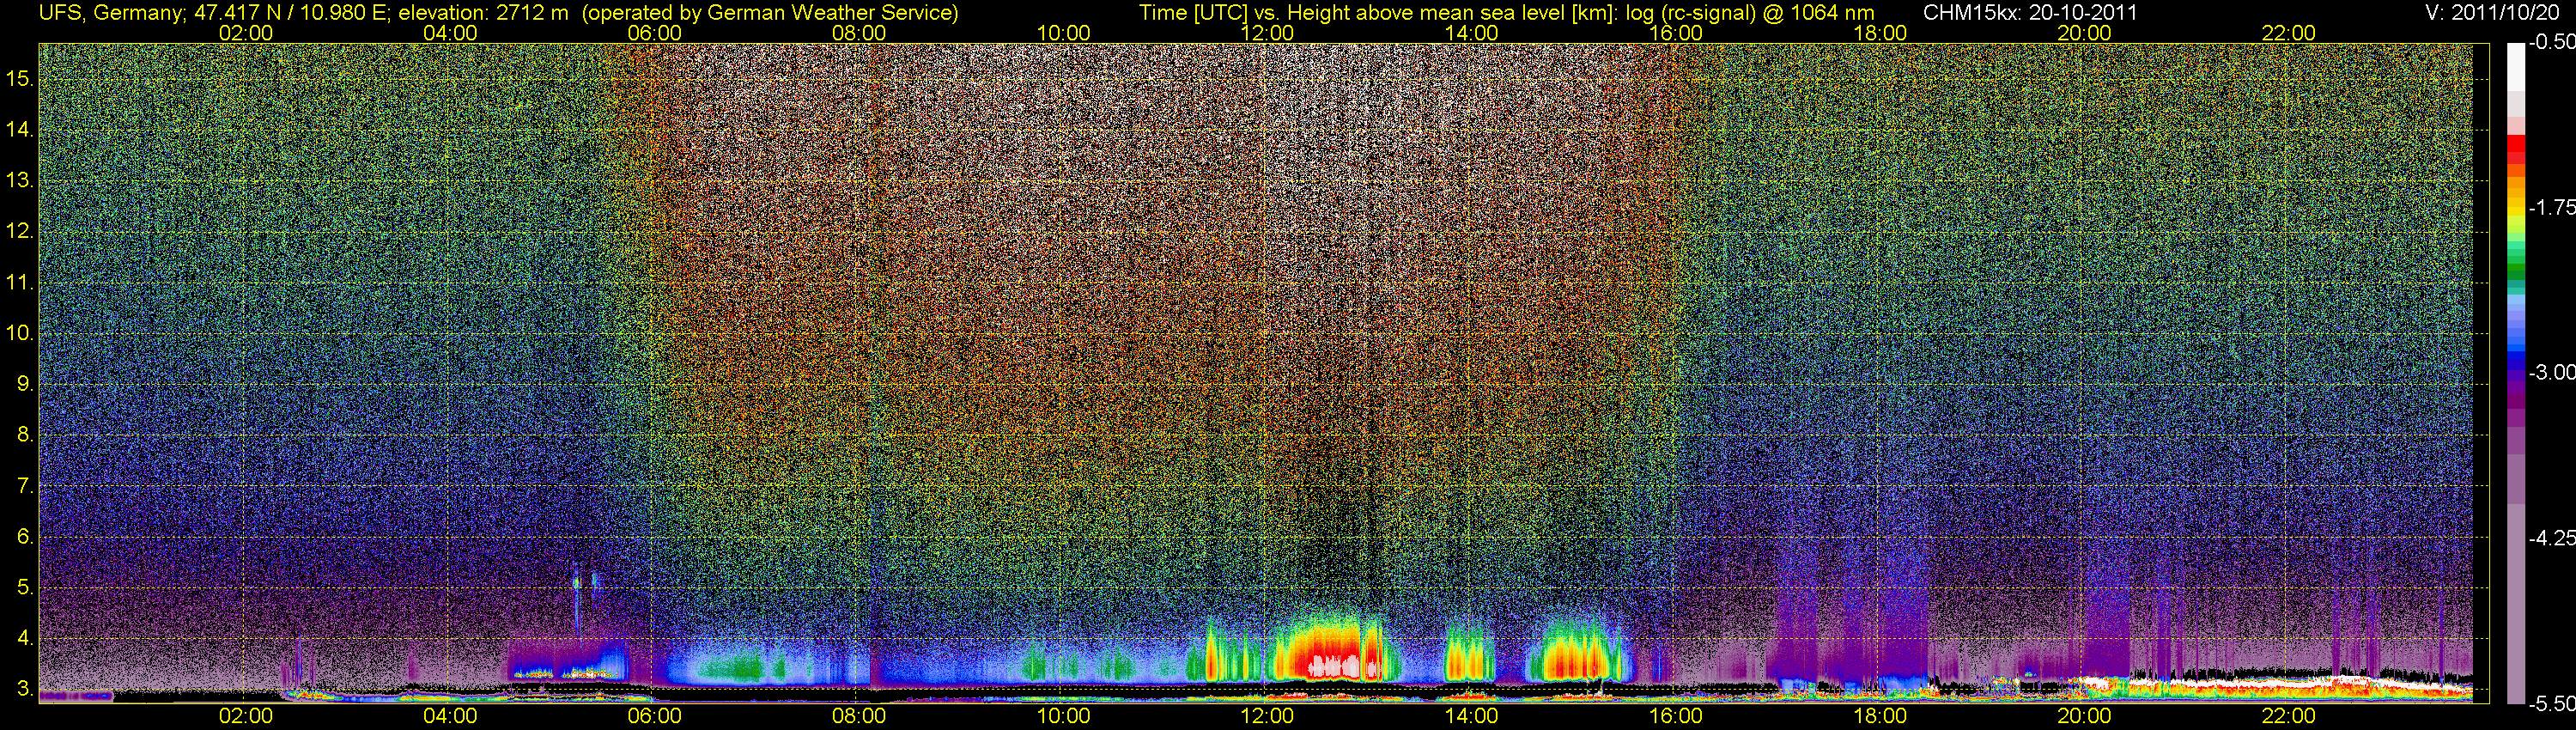Click the '12.' height axis label

[x=20, y=231]
